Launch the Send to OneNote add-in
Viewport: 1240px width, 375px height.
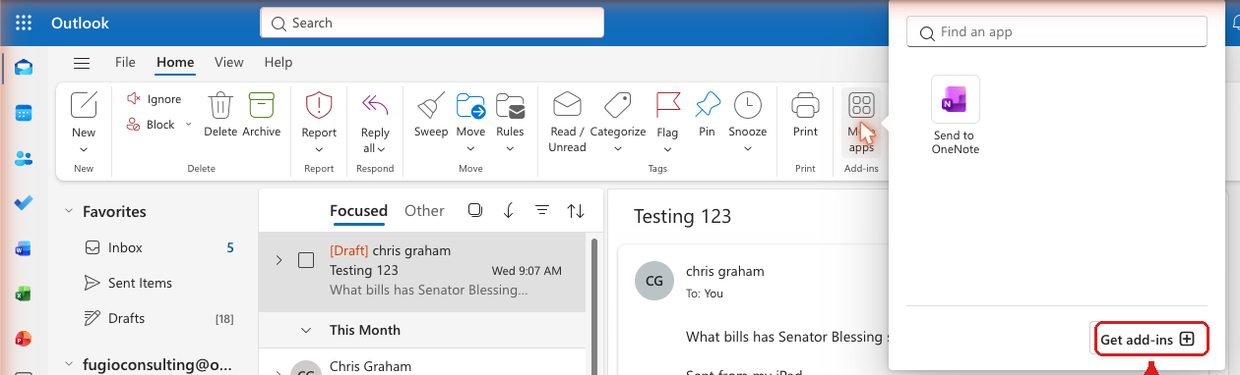pyautogui.click(x=955, y=115)
